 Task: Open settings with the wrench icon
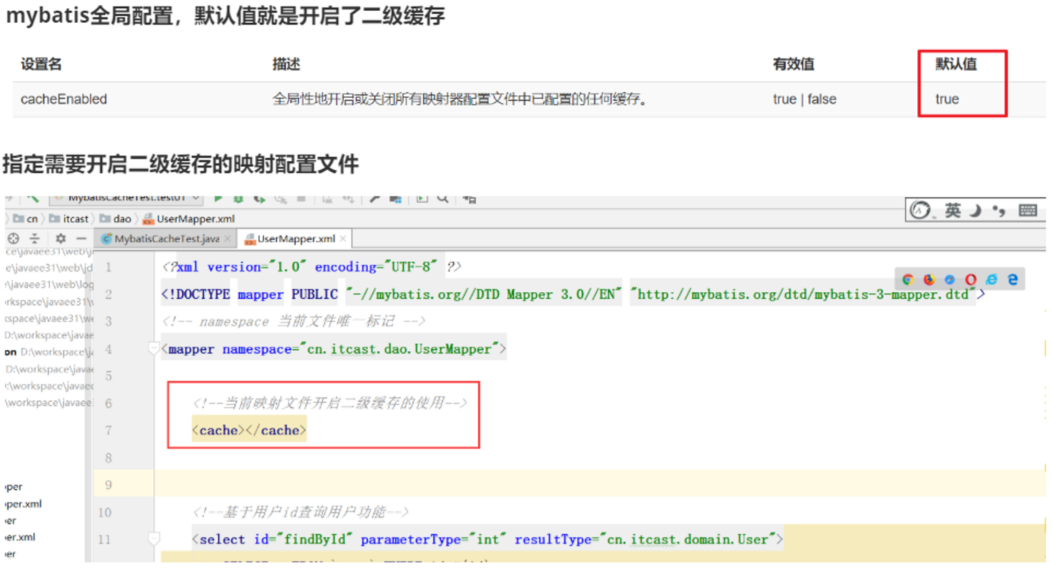coord(375,199)
